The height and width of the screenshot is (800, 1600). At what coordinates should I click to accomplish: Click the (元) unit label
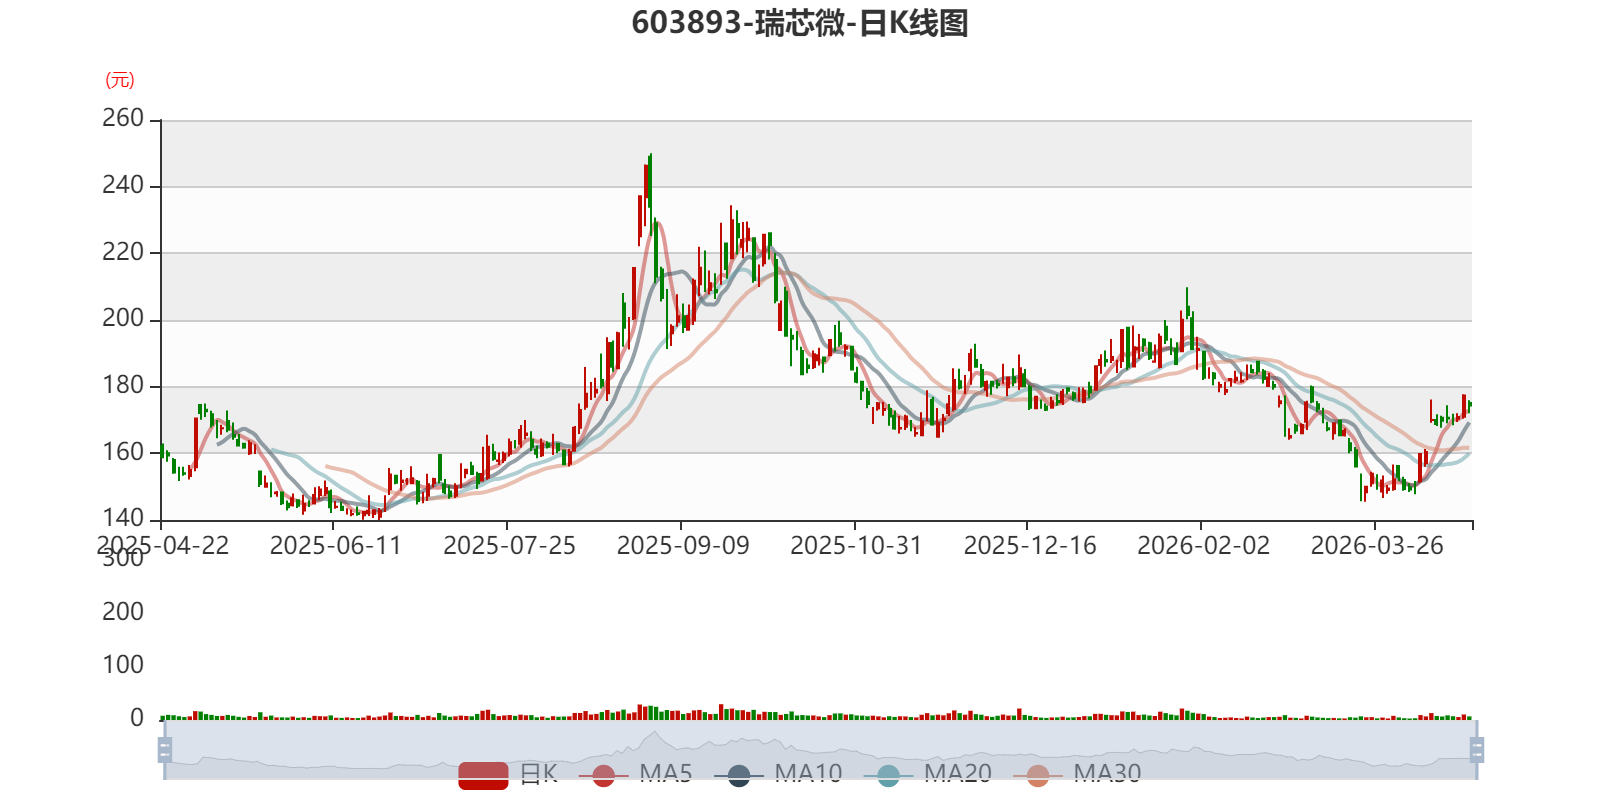120,80
